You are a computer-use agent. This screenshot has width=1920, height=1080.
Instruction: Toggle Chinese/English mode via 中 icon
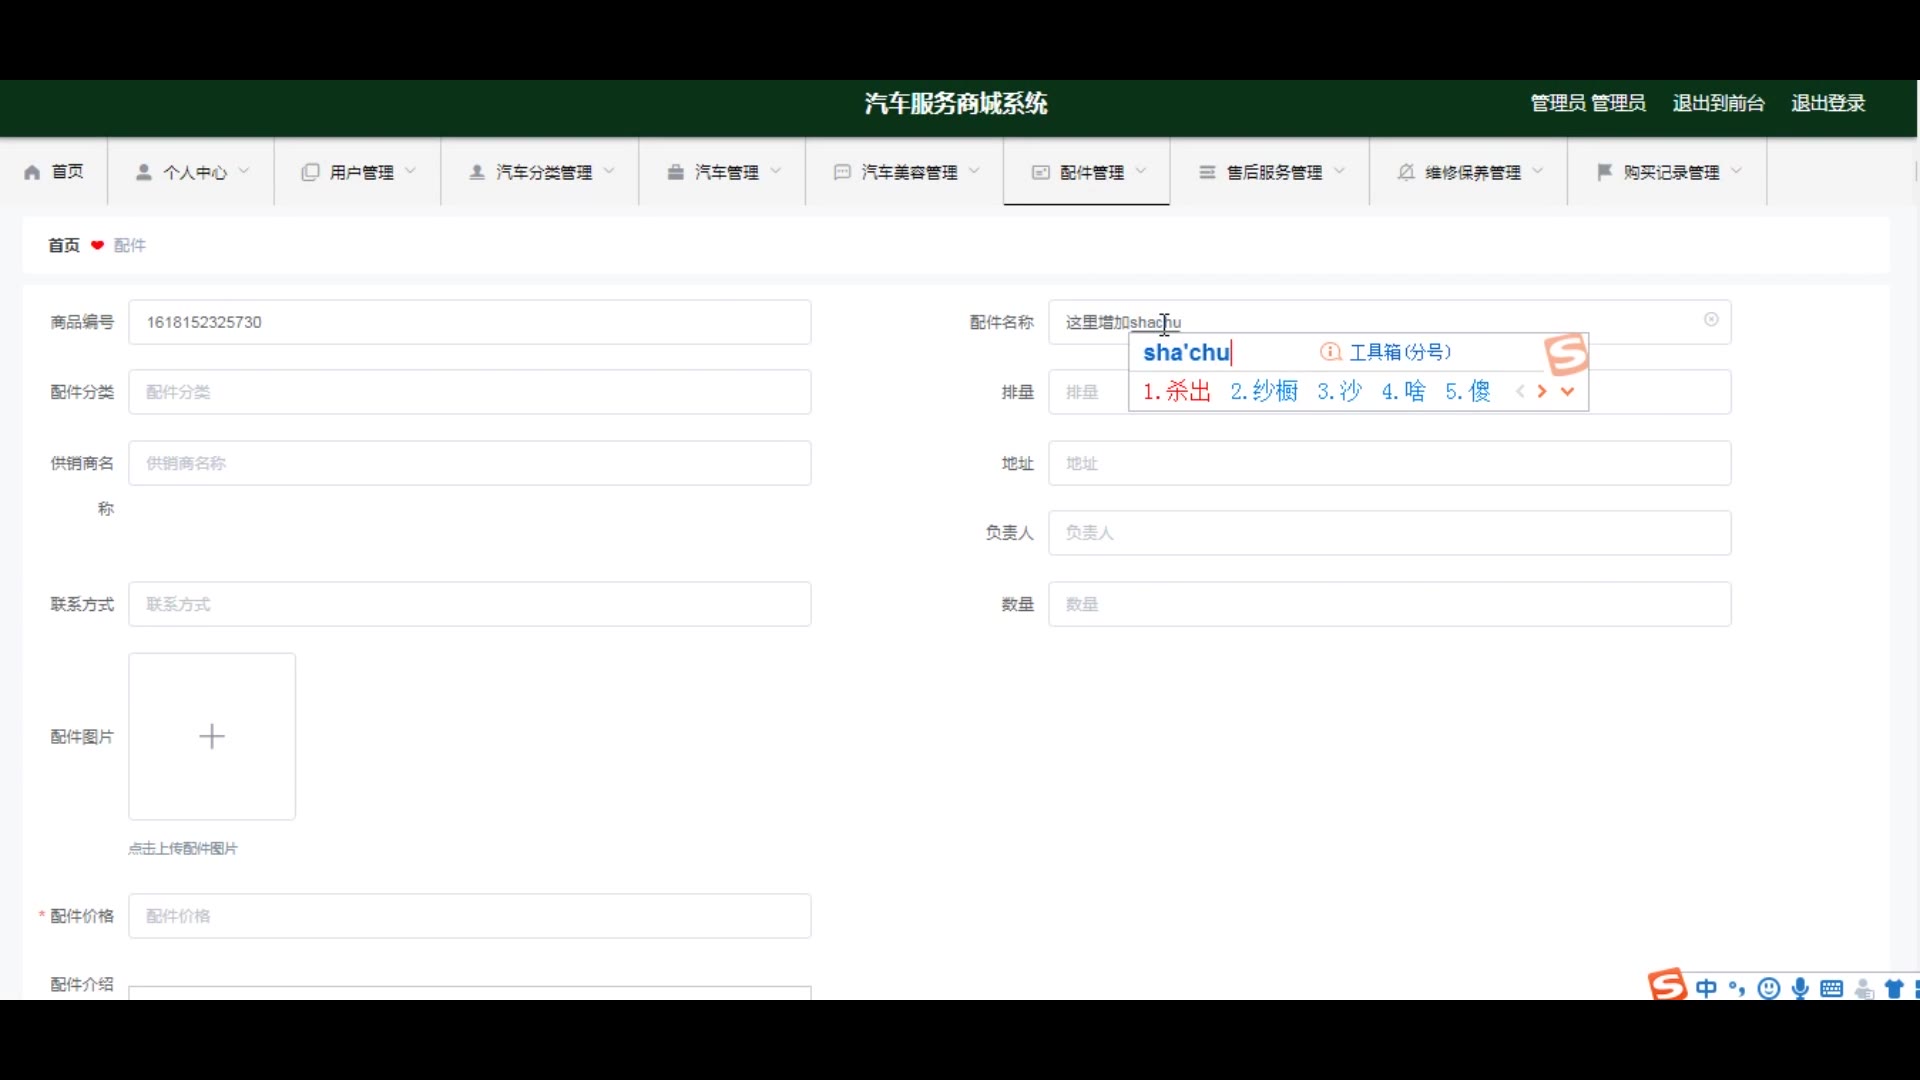tap(1707, 988)
